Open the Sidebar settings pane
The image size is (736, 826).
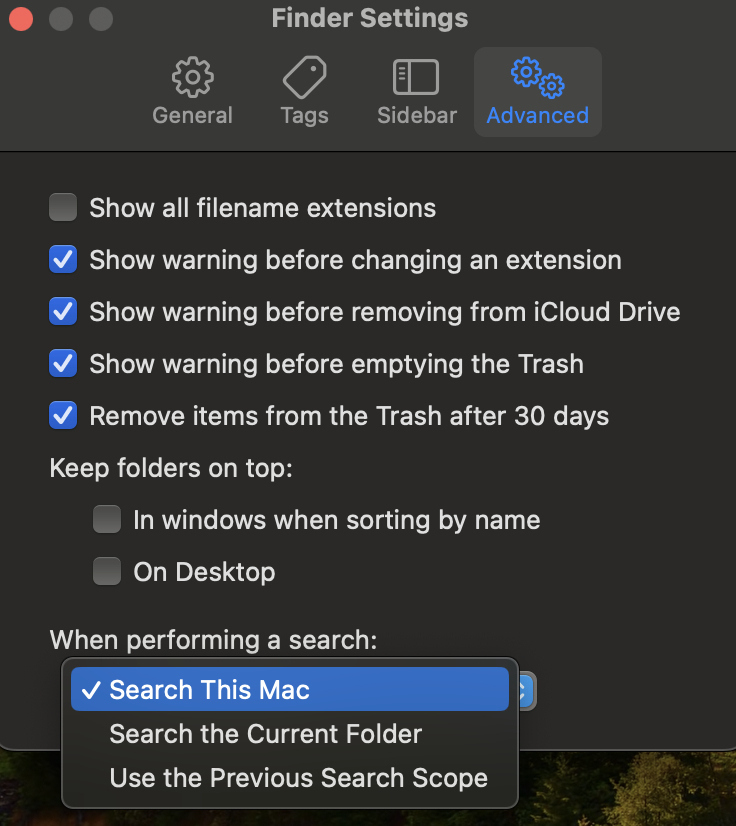click(x=416, y=90)
